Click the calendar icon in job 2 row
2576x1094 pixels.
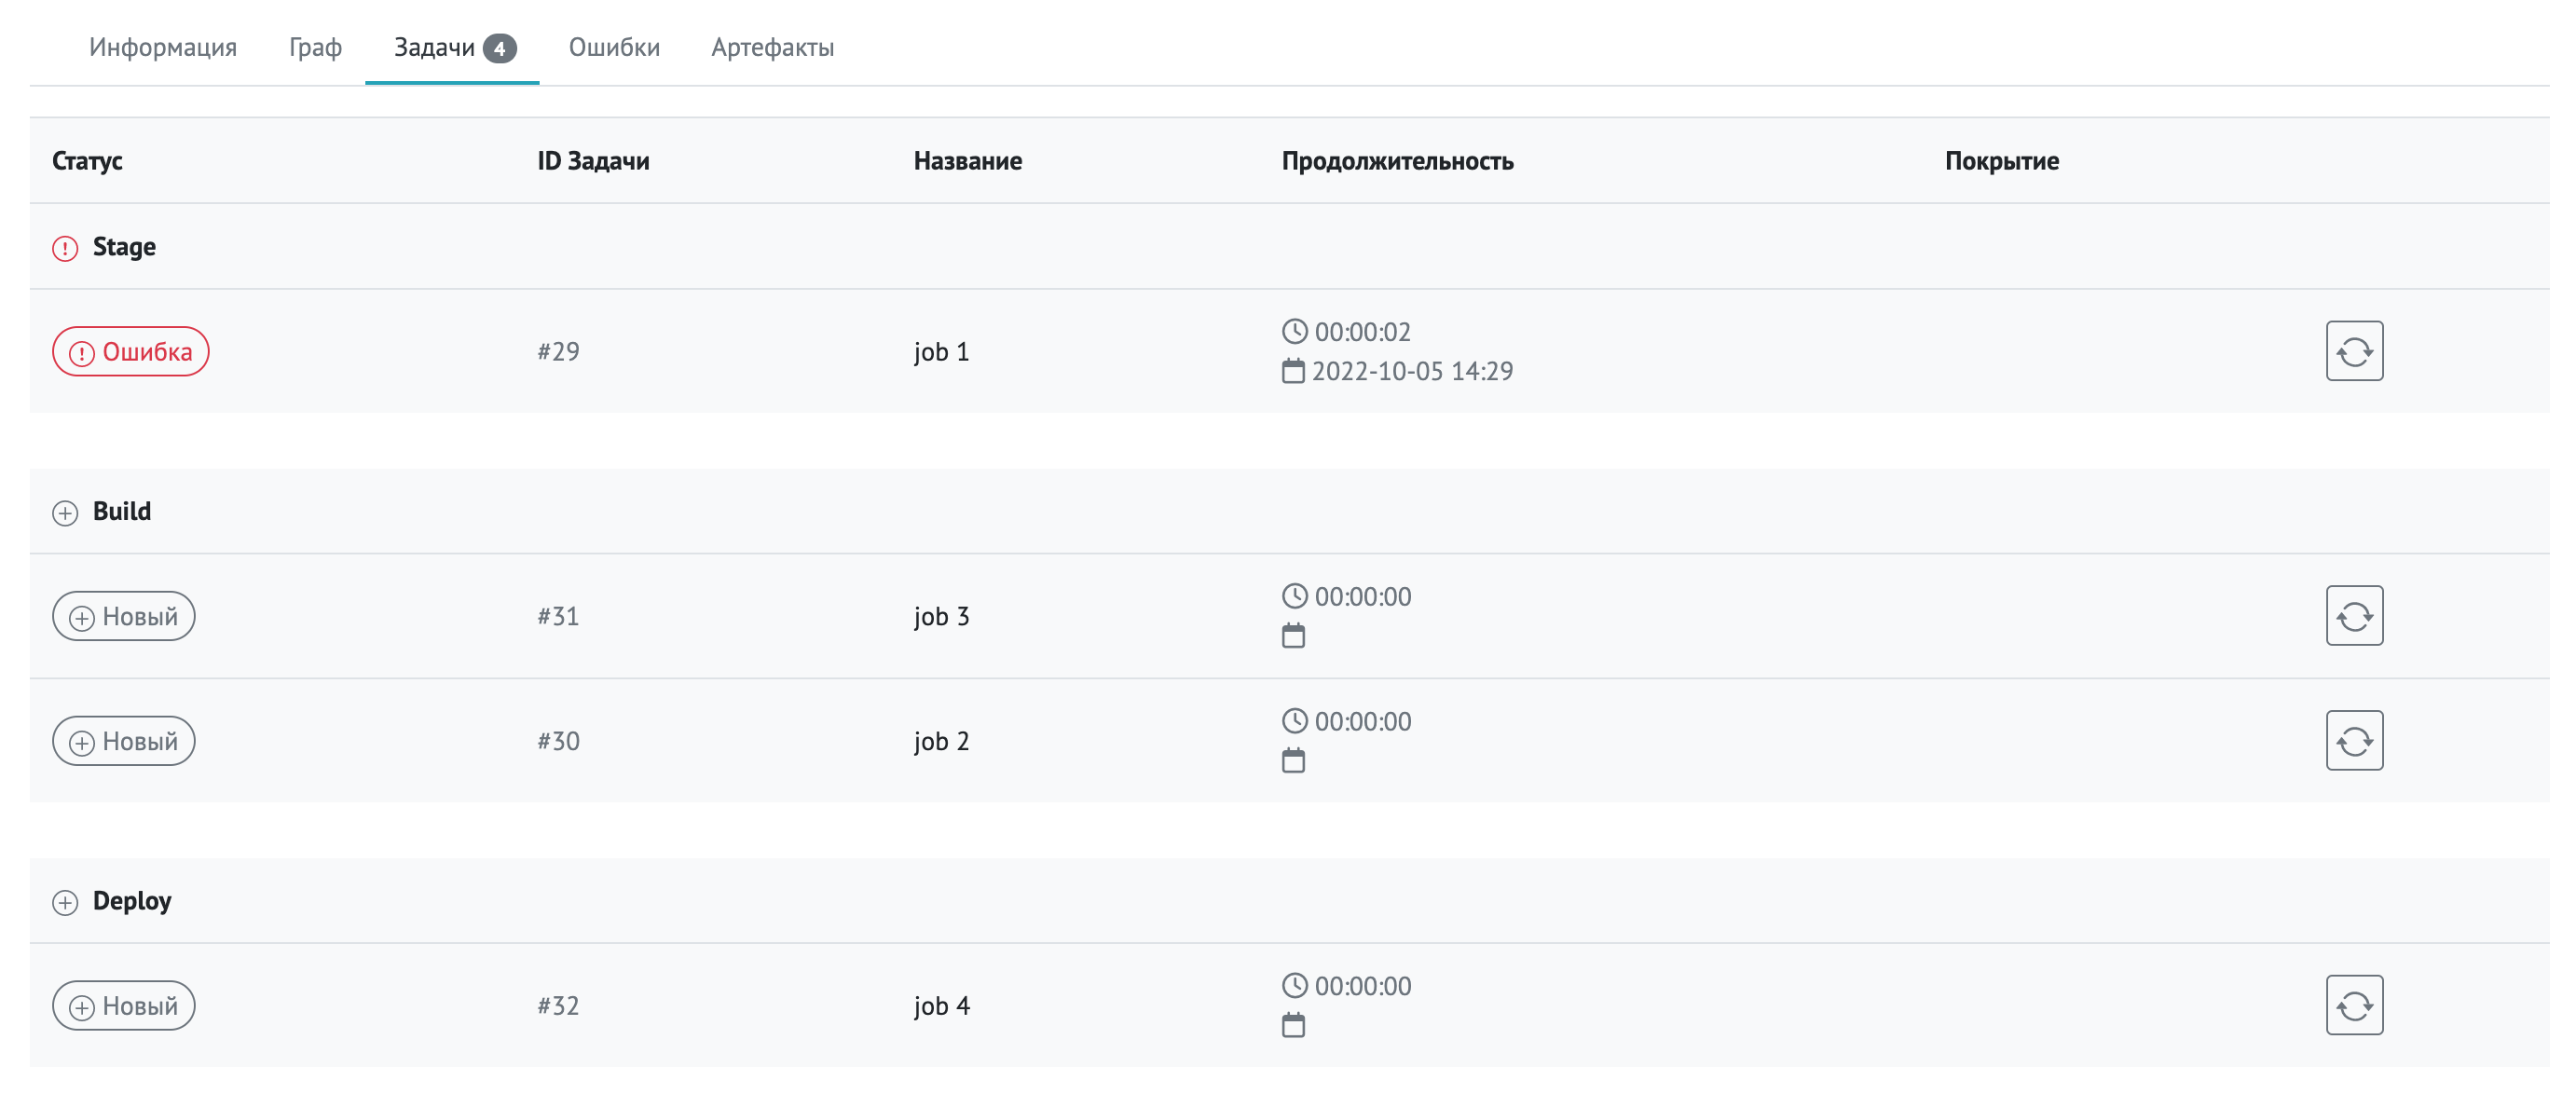(x=1293, y=761)
